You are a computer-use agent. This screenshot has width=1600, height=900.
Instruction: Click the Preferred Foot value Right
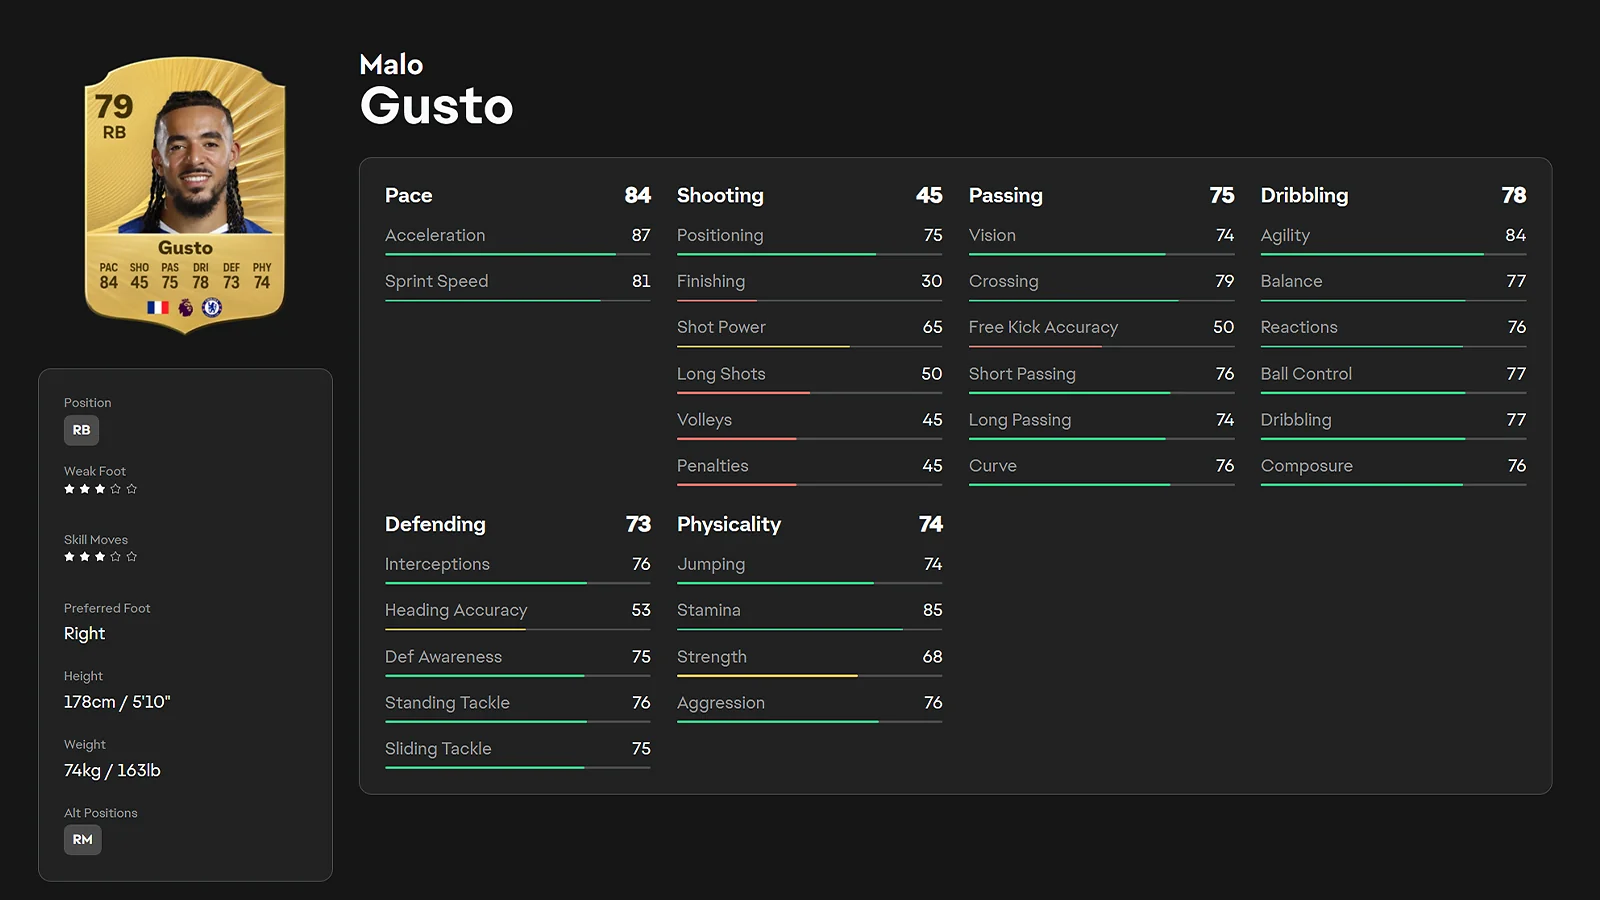coord(84,634)
